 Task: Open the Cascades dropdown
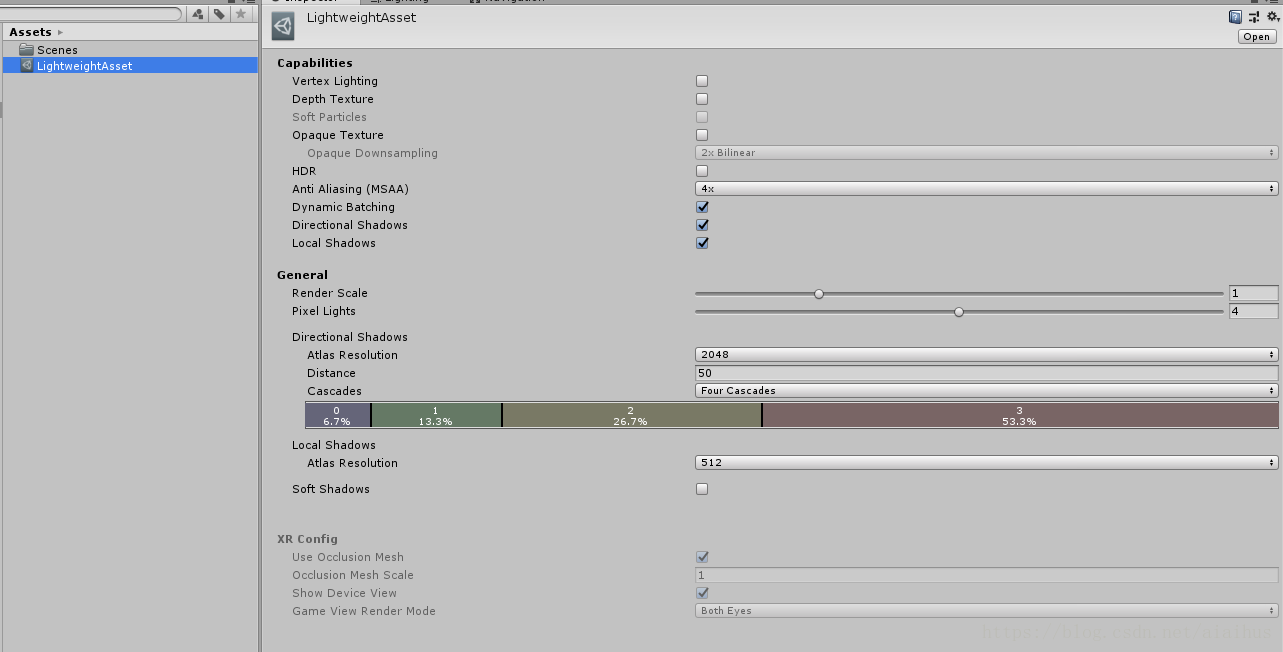[987, 391]
